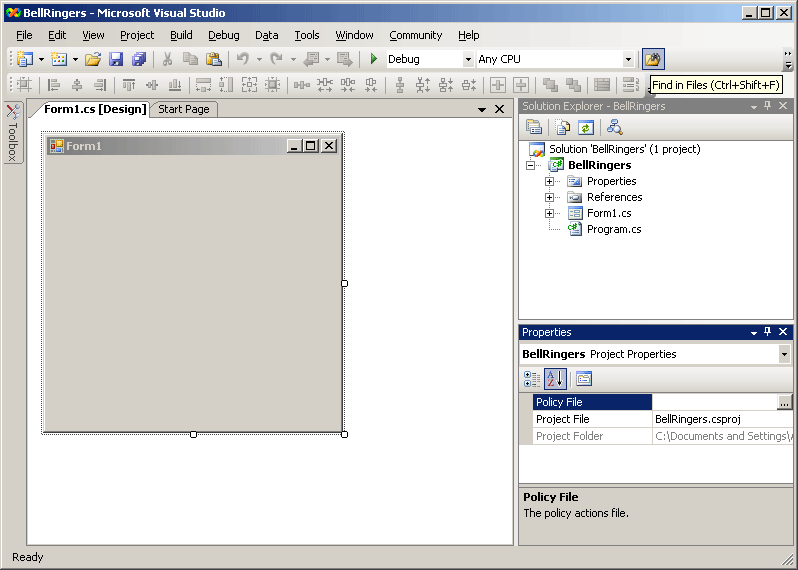The height and width of the screenshot is (570, 798).
Task: Open the Add New Item dropdown arrow
Action: coord(75,60)
